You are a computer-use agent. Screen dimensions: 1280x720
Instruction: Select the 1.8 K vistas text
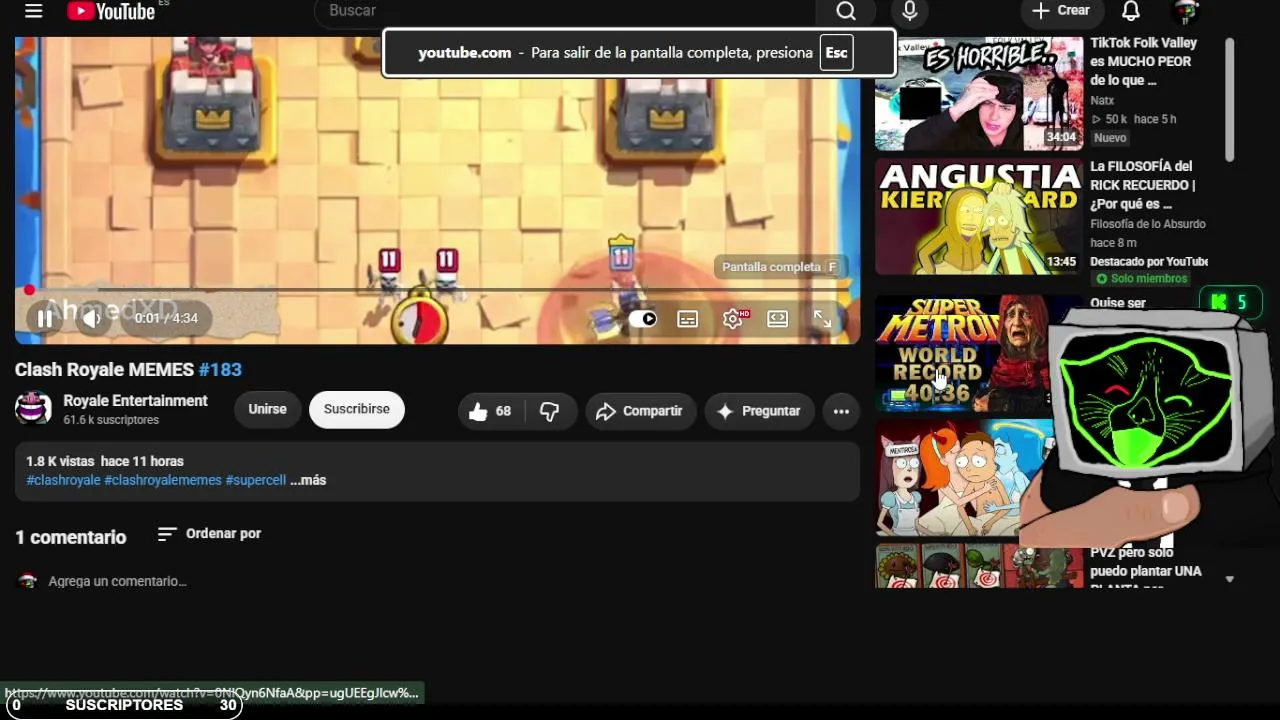(60, 461)
